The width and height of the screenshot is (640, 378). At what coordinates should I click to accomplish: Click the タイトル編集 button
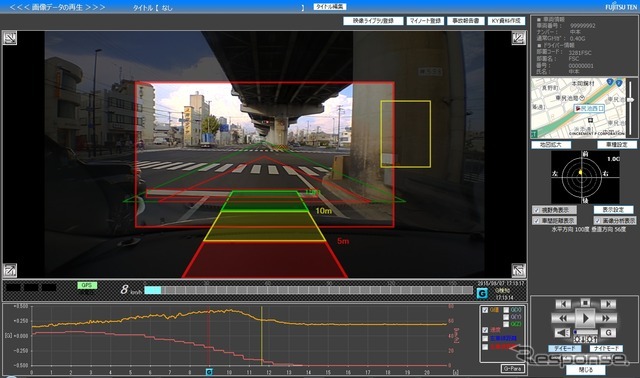click(x=330, y=7)
